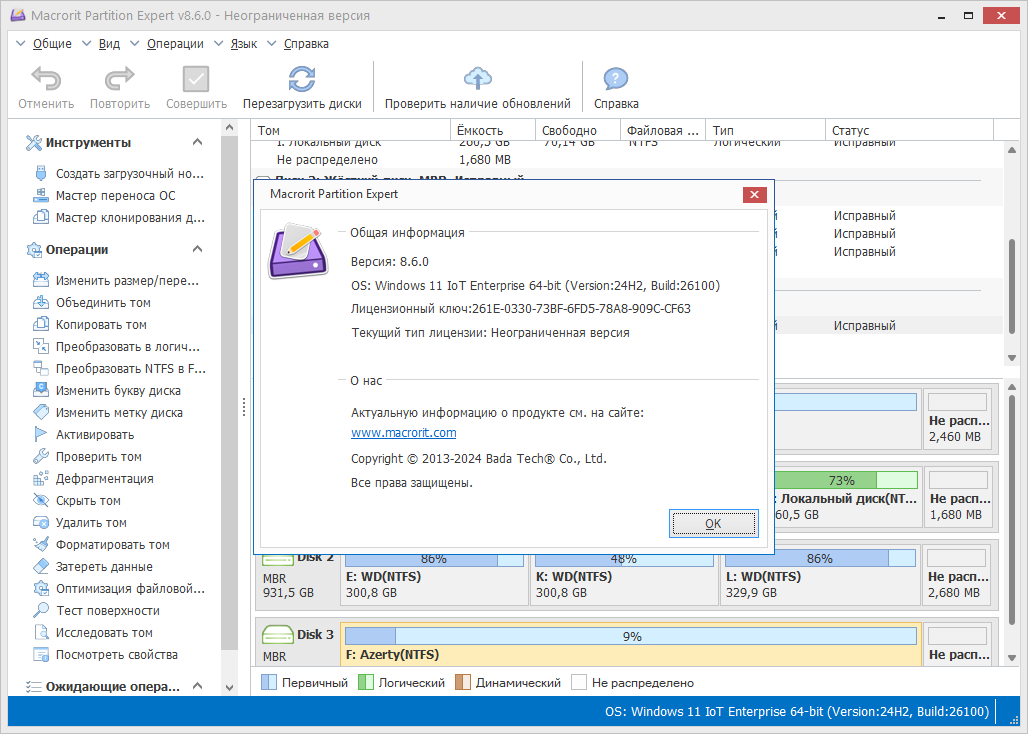
Task: Open Посмотреть свойства icon
Action: tap(41, 654)
